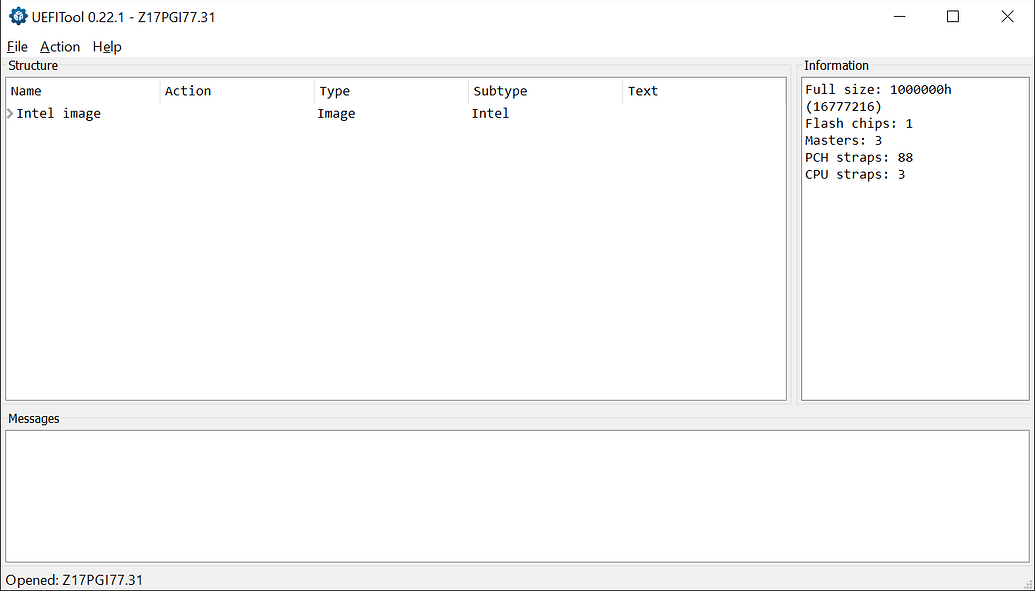Click the Action column header in Structure

coord(188,91)
